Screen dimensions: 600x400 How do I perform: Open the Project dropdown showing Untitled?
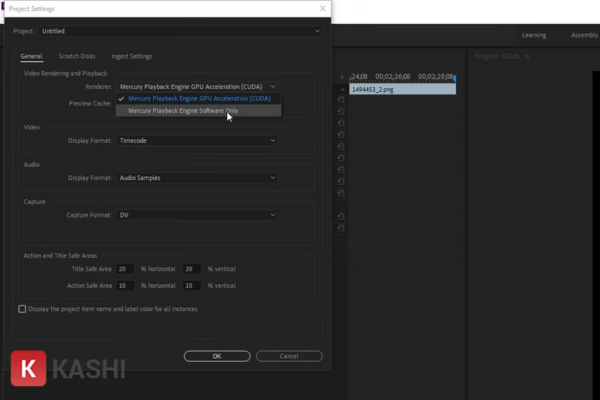pos(179,31)
